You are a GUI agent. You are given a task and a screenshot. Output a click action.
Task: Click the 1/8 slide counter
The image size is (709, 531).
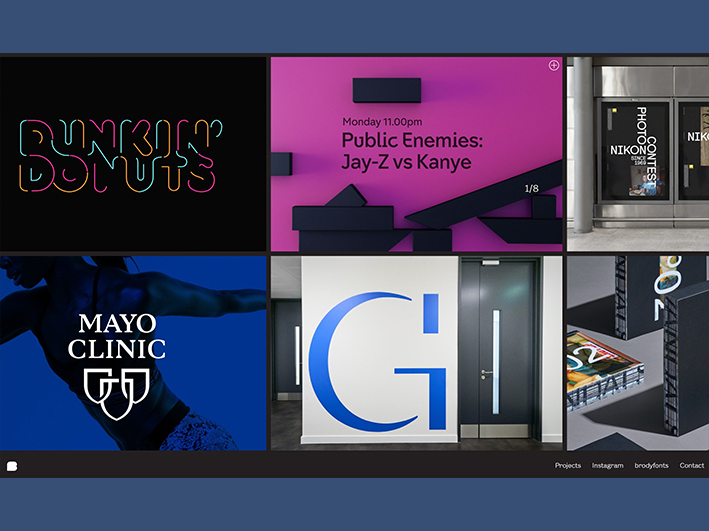tap(531, 188)
